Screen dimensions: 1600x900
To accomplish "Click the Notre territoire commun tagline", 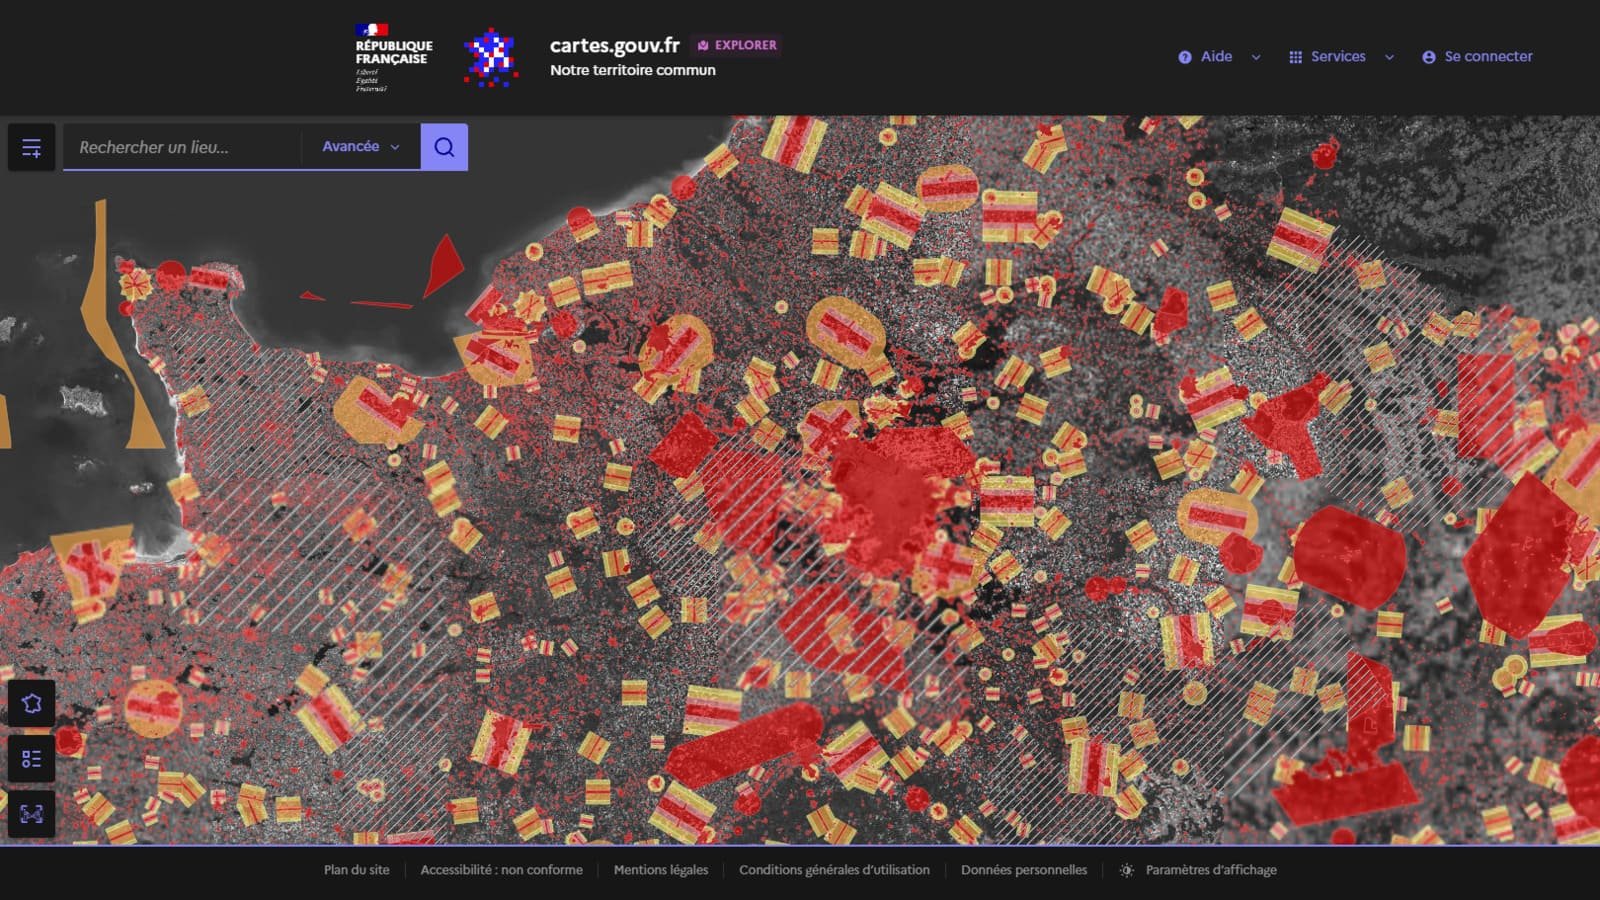I will click(633, 70).
